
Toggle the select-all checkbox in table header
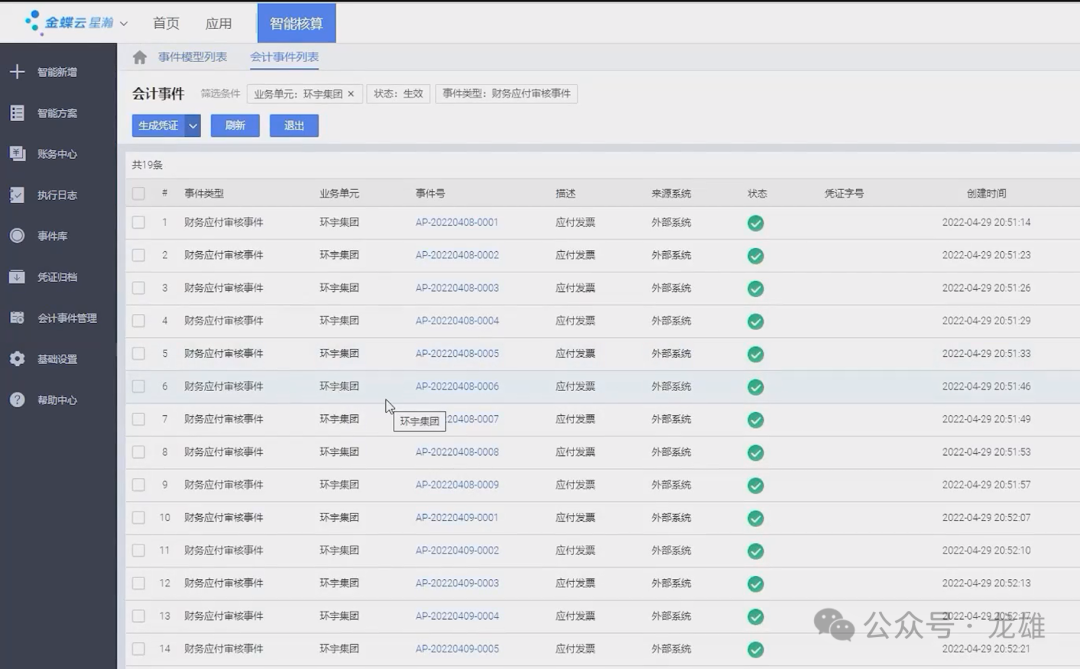pyautogui.click(x=138, y=193)
